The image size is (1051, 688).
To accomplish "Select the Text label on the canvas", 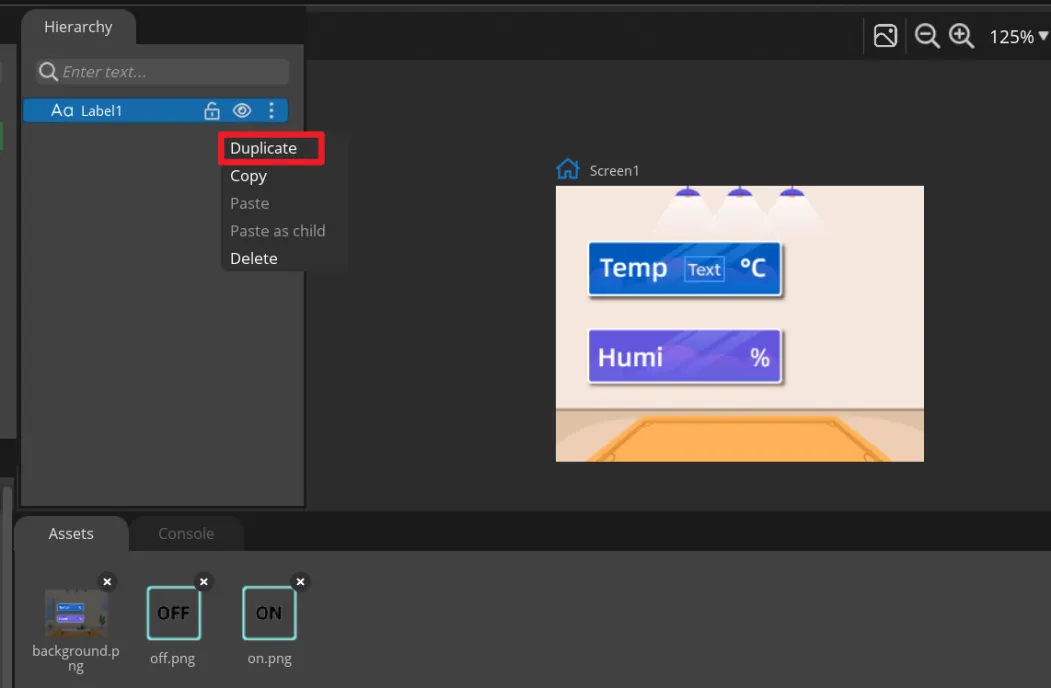I will [704, 269].
